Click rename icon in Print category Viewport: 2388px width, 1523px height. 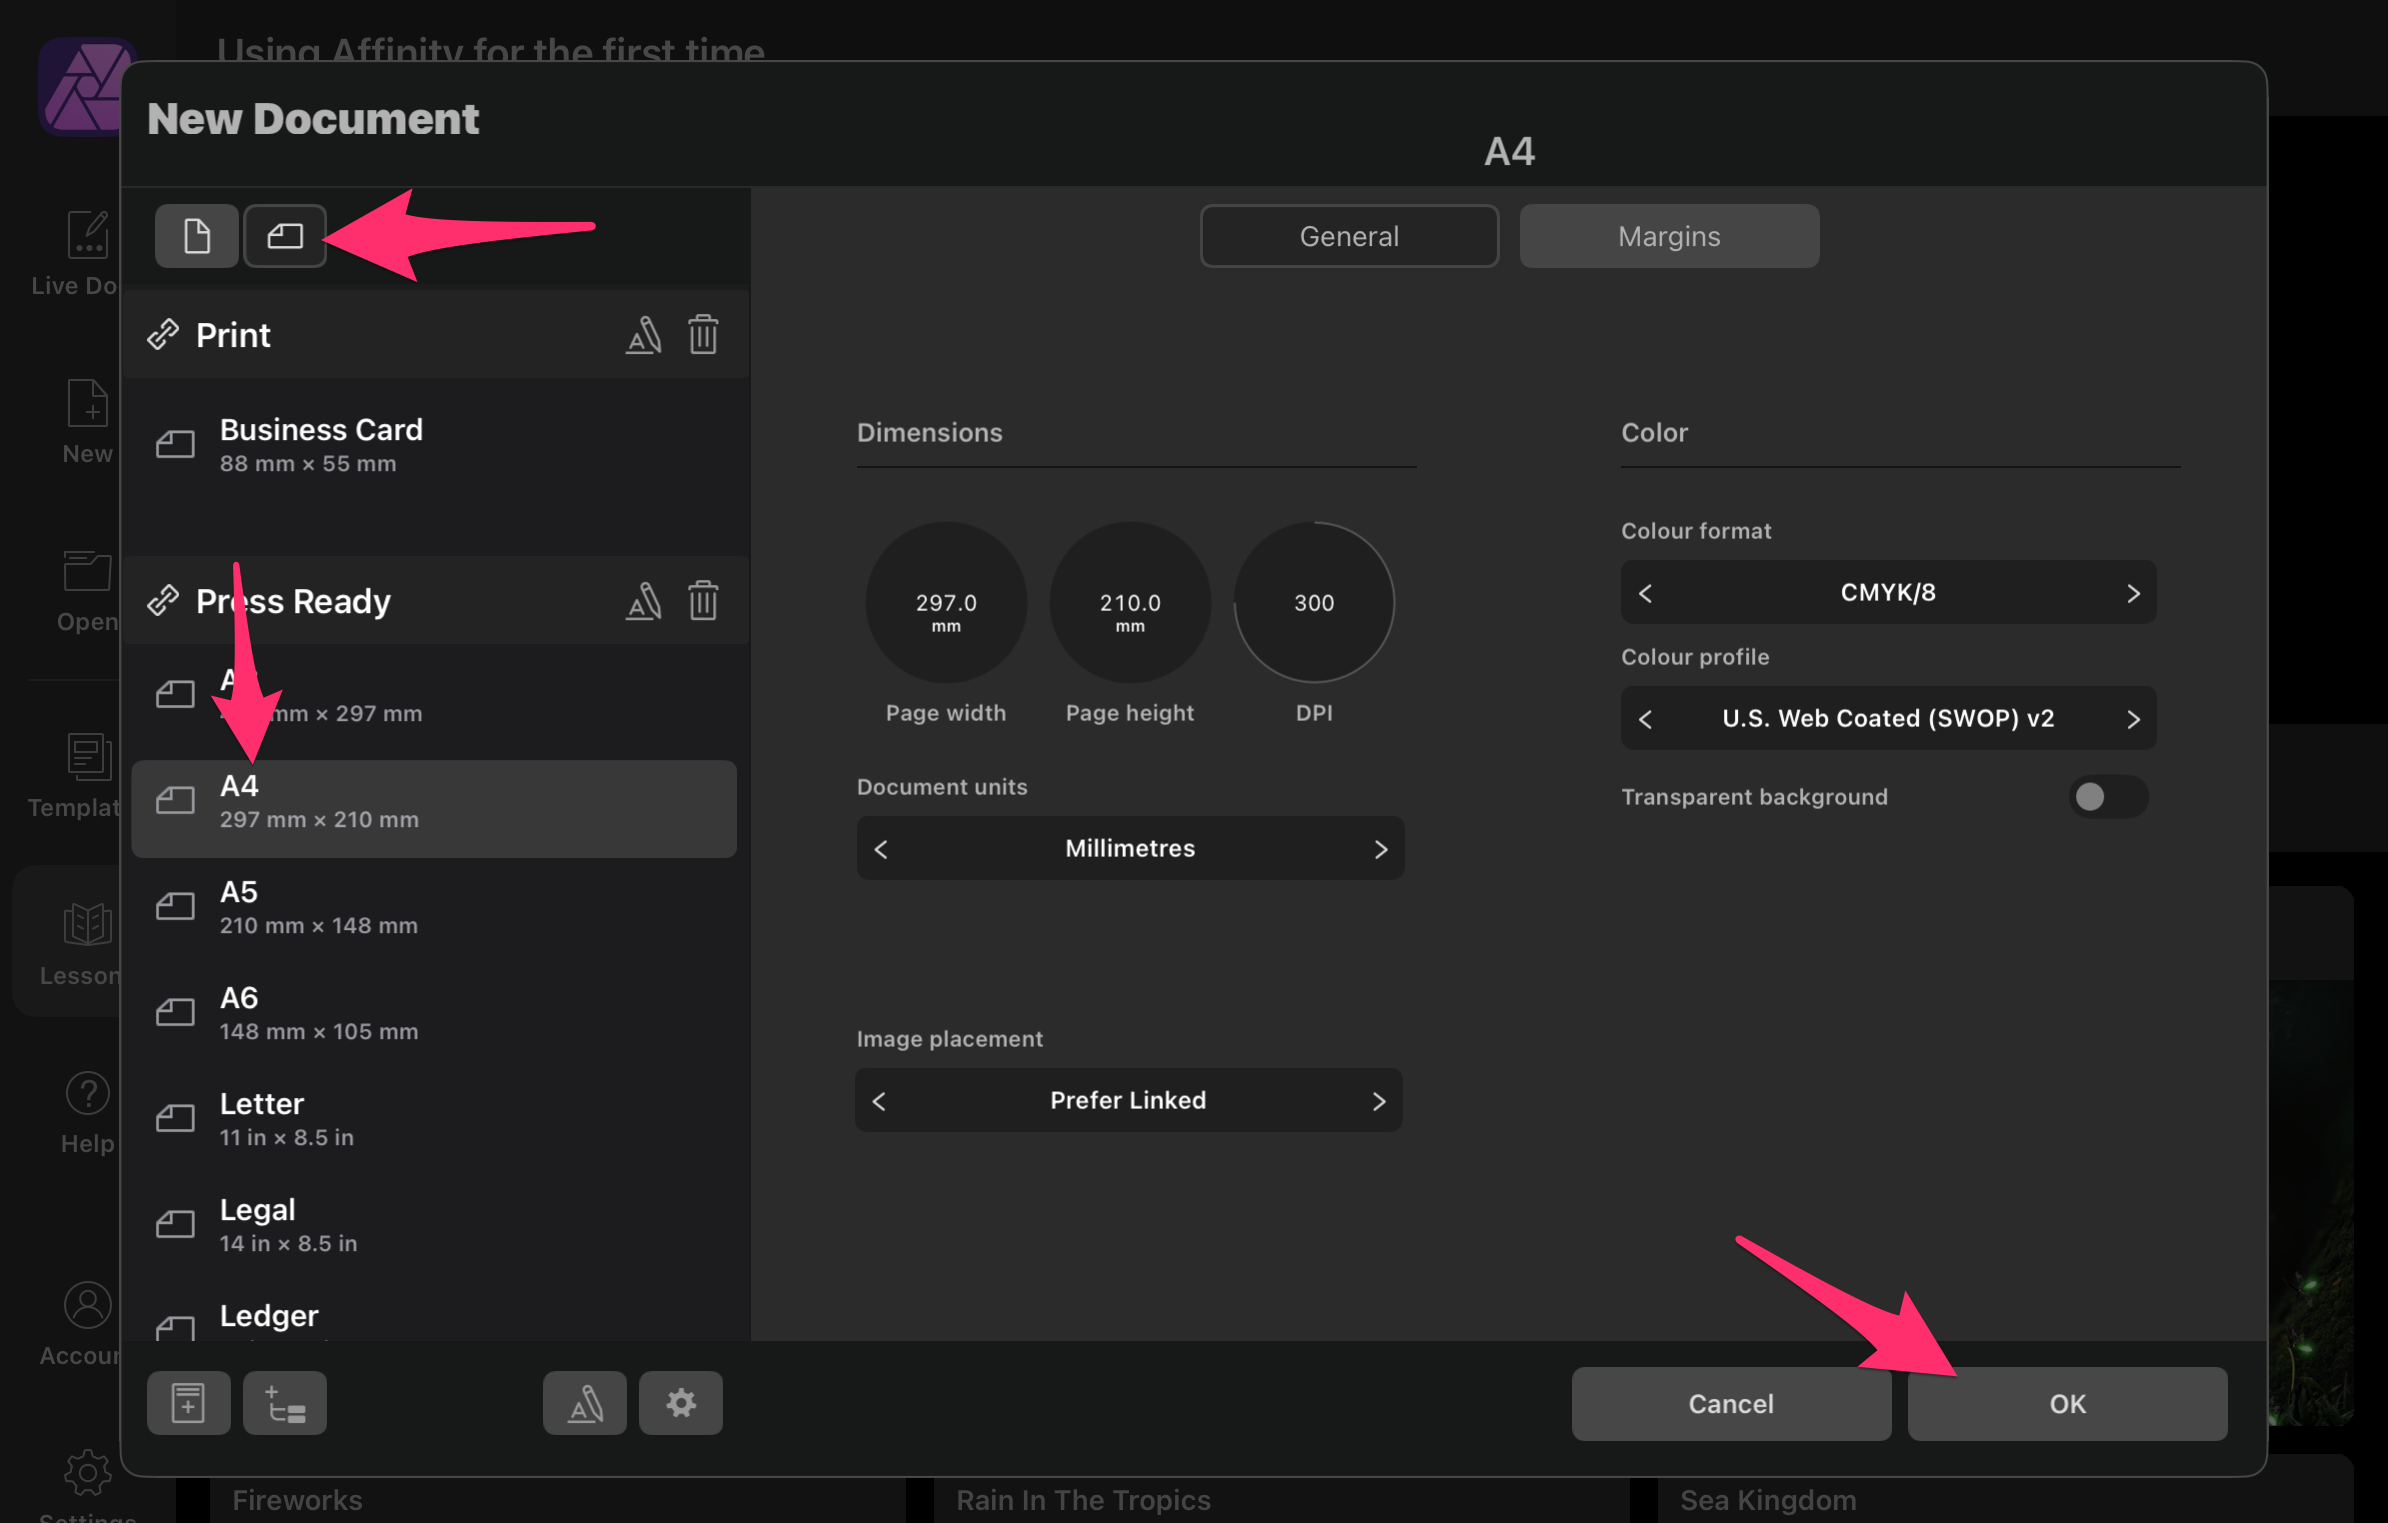pyautogui.click(x=644, y=335)
